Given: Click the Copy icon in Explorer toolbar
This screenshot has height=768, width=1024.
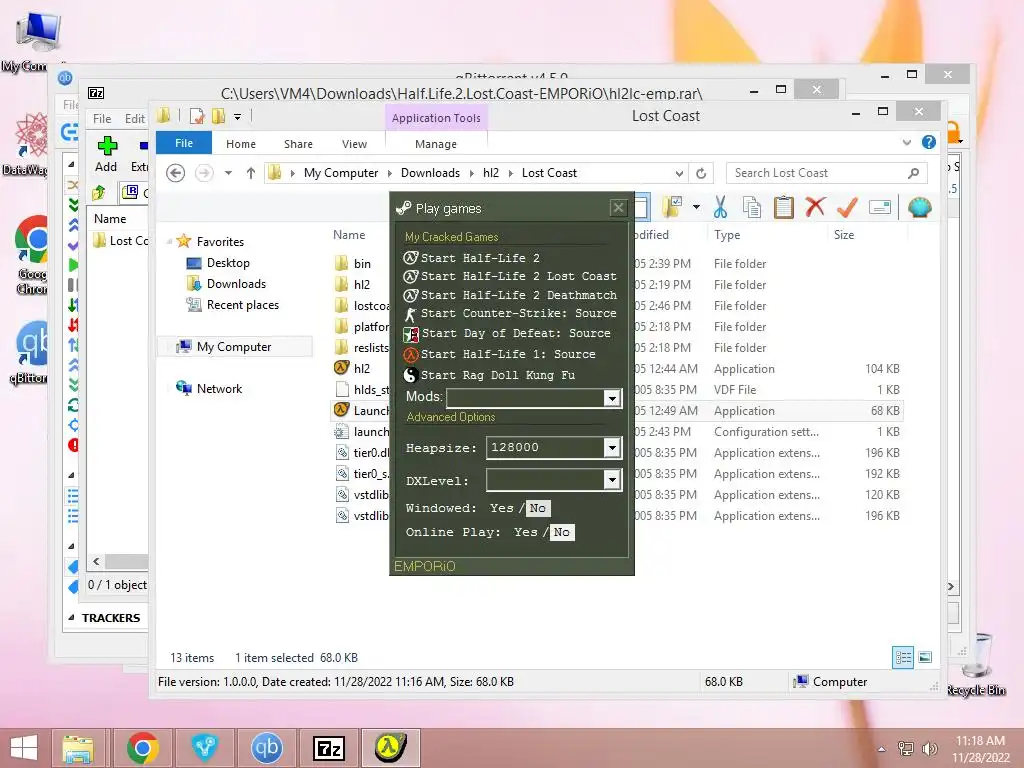Looking at the screenshot, I should [x=752, y=208].
